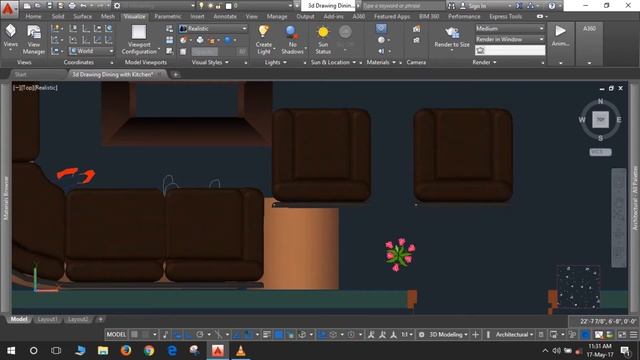Switch to the Start file tab
Screen dimensions: 640x360
[20, 75]
